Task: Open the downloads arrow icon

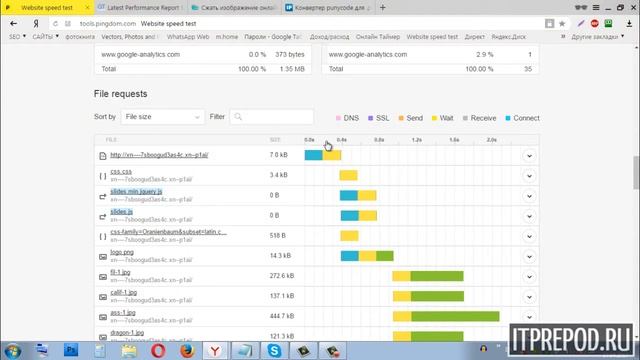Action: pos(629,24)
